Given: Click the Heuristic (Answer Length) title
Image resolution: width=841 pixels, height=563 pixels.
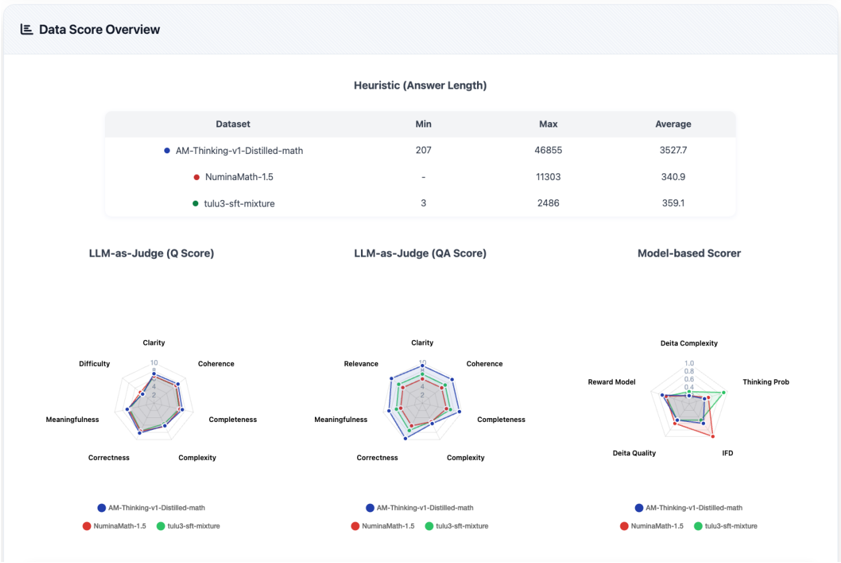Looking at the screenshot, I should [420, 85].
